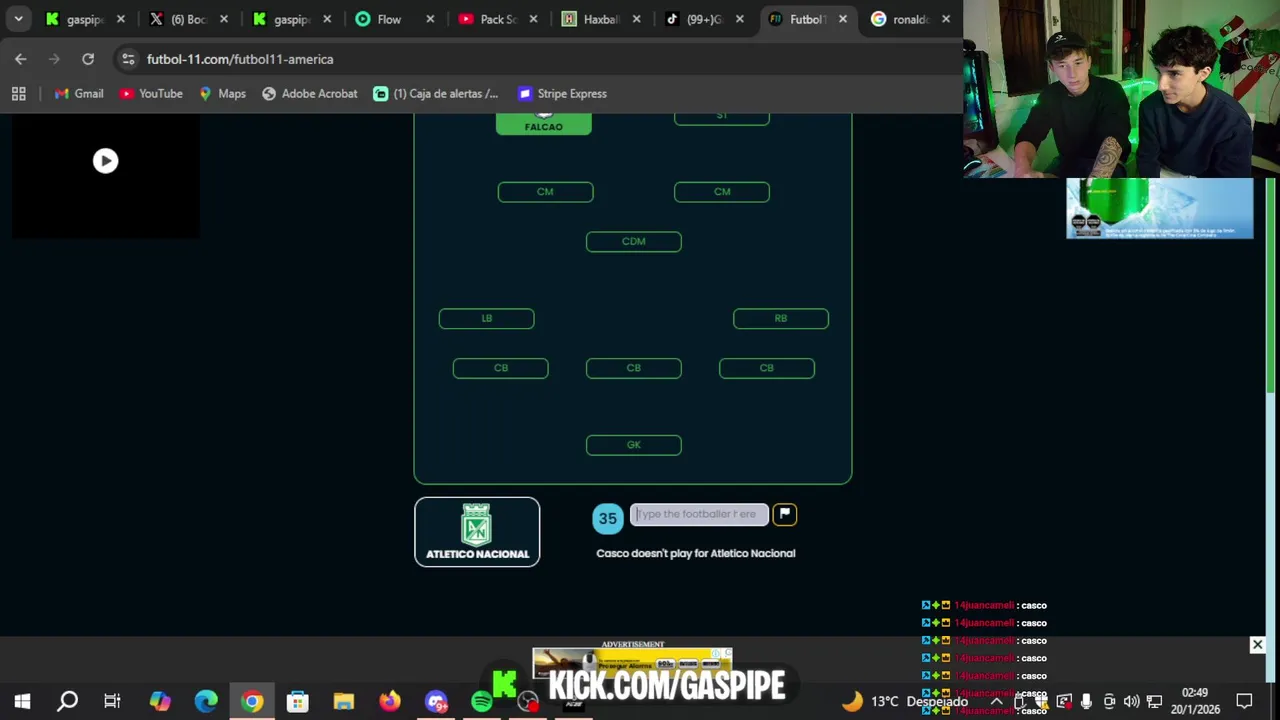Close the Flow tab
The height and width of the screenshot is (720, 1280).
pos(430,19)
